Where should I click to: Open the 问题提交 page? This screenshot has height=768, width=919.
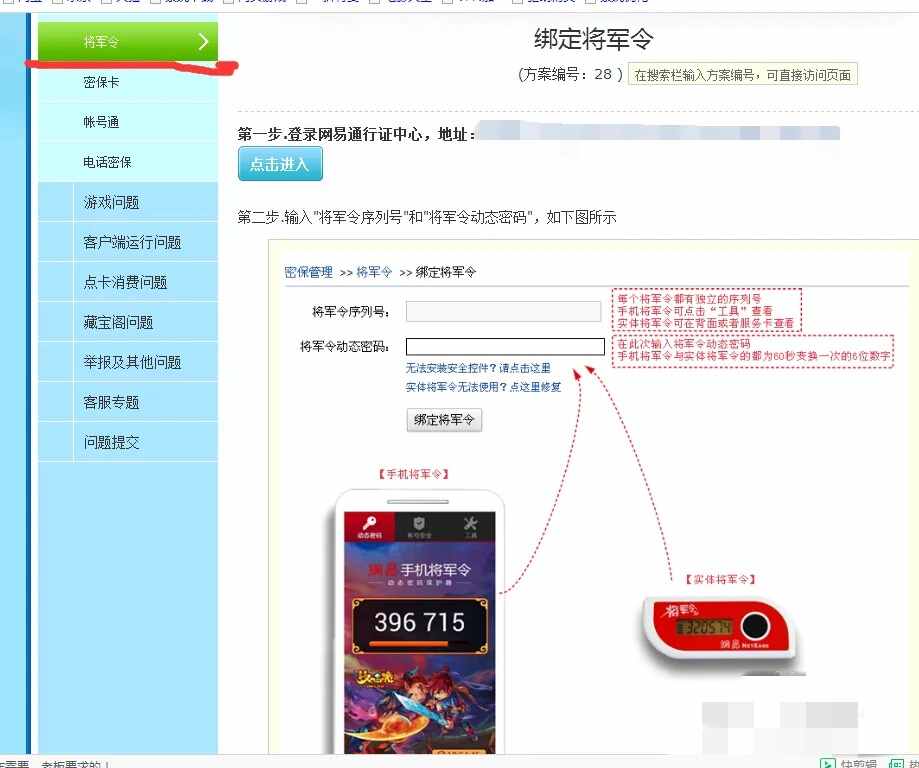click(x=128, y=442)
